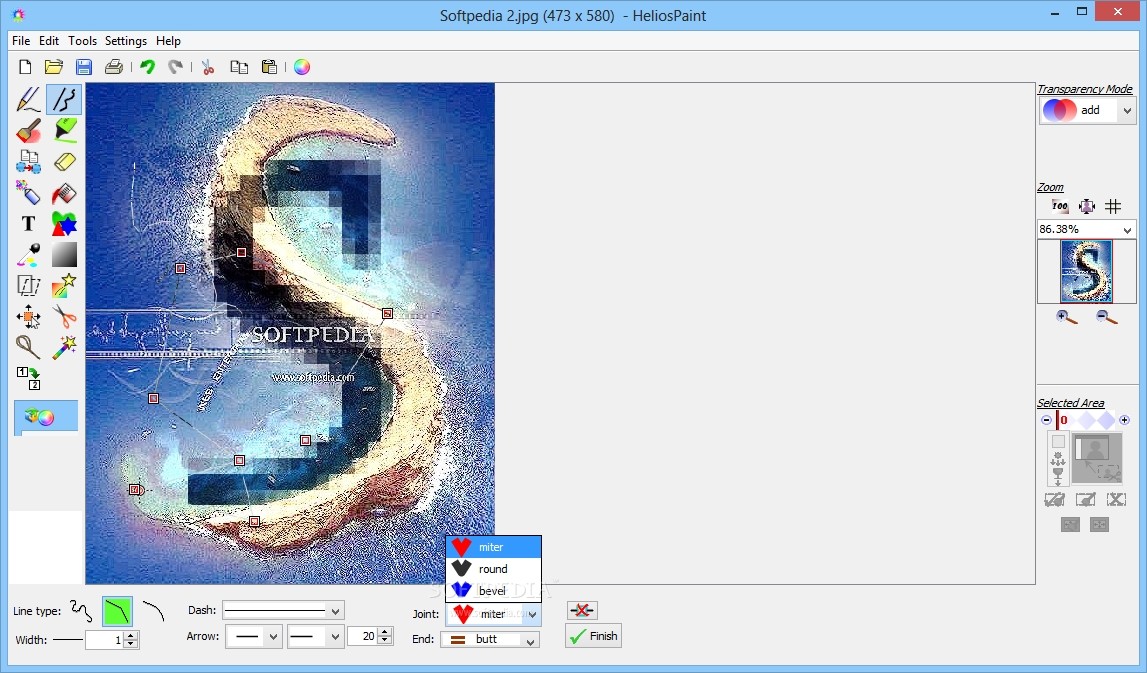Choose round joint option
The height and width of the screenshot is (673, 1147).
[493, 569]
